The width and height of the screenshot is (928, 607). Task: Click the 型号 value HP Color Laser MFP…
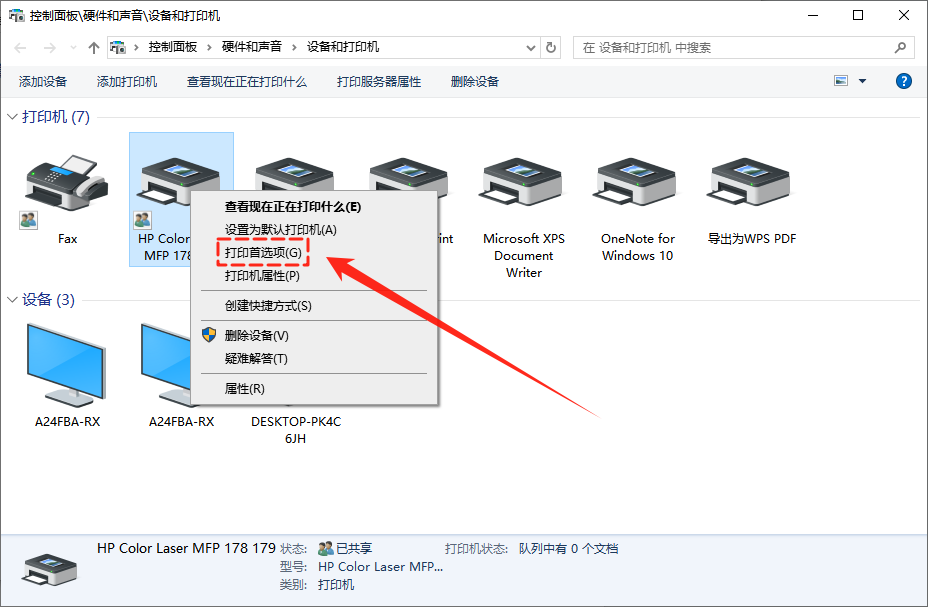tap(381, 567)
